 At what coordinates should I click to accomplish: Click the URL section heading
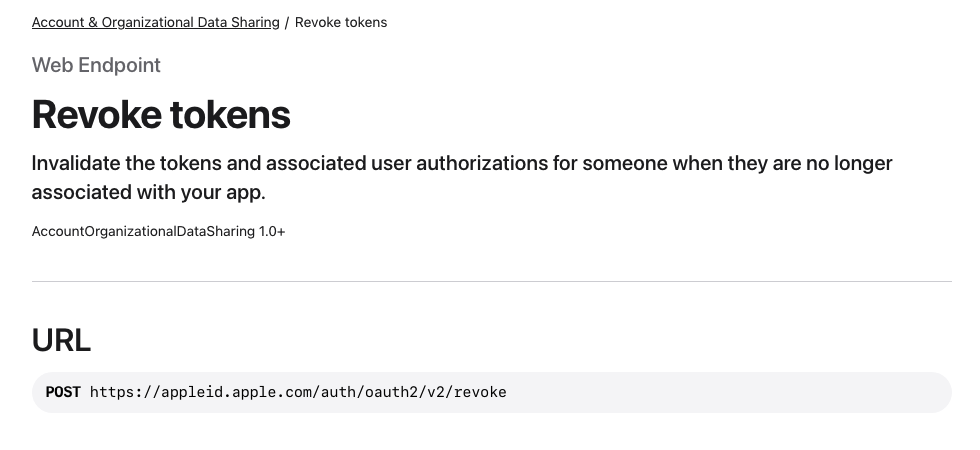(x=61, y=341)
